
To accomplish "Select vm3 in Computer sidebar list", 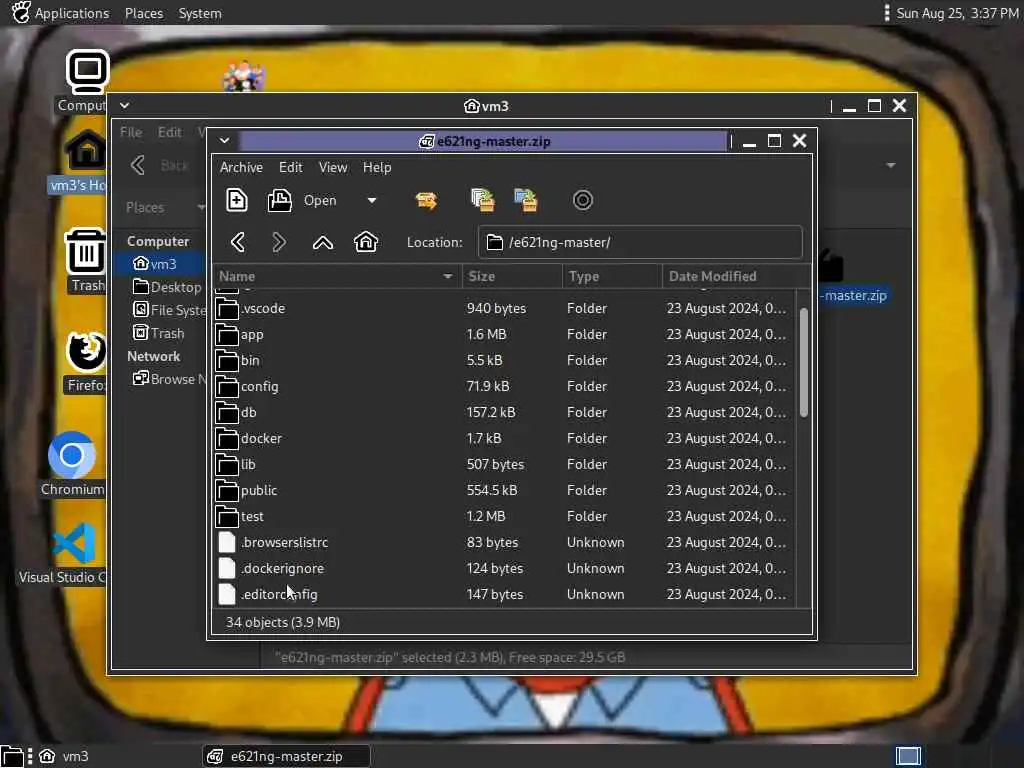I will tap(159, 264).
